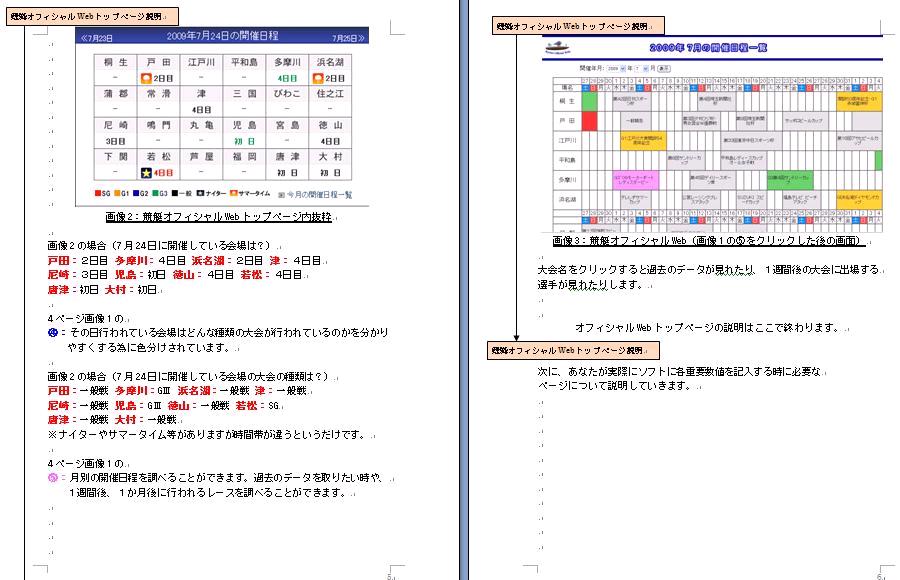
Task: Click the サマータイム legend icon
Action: point(234,194)
